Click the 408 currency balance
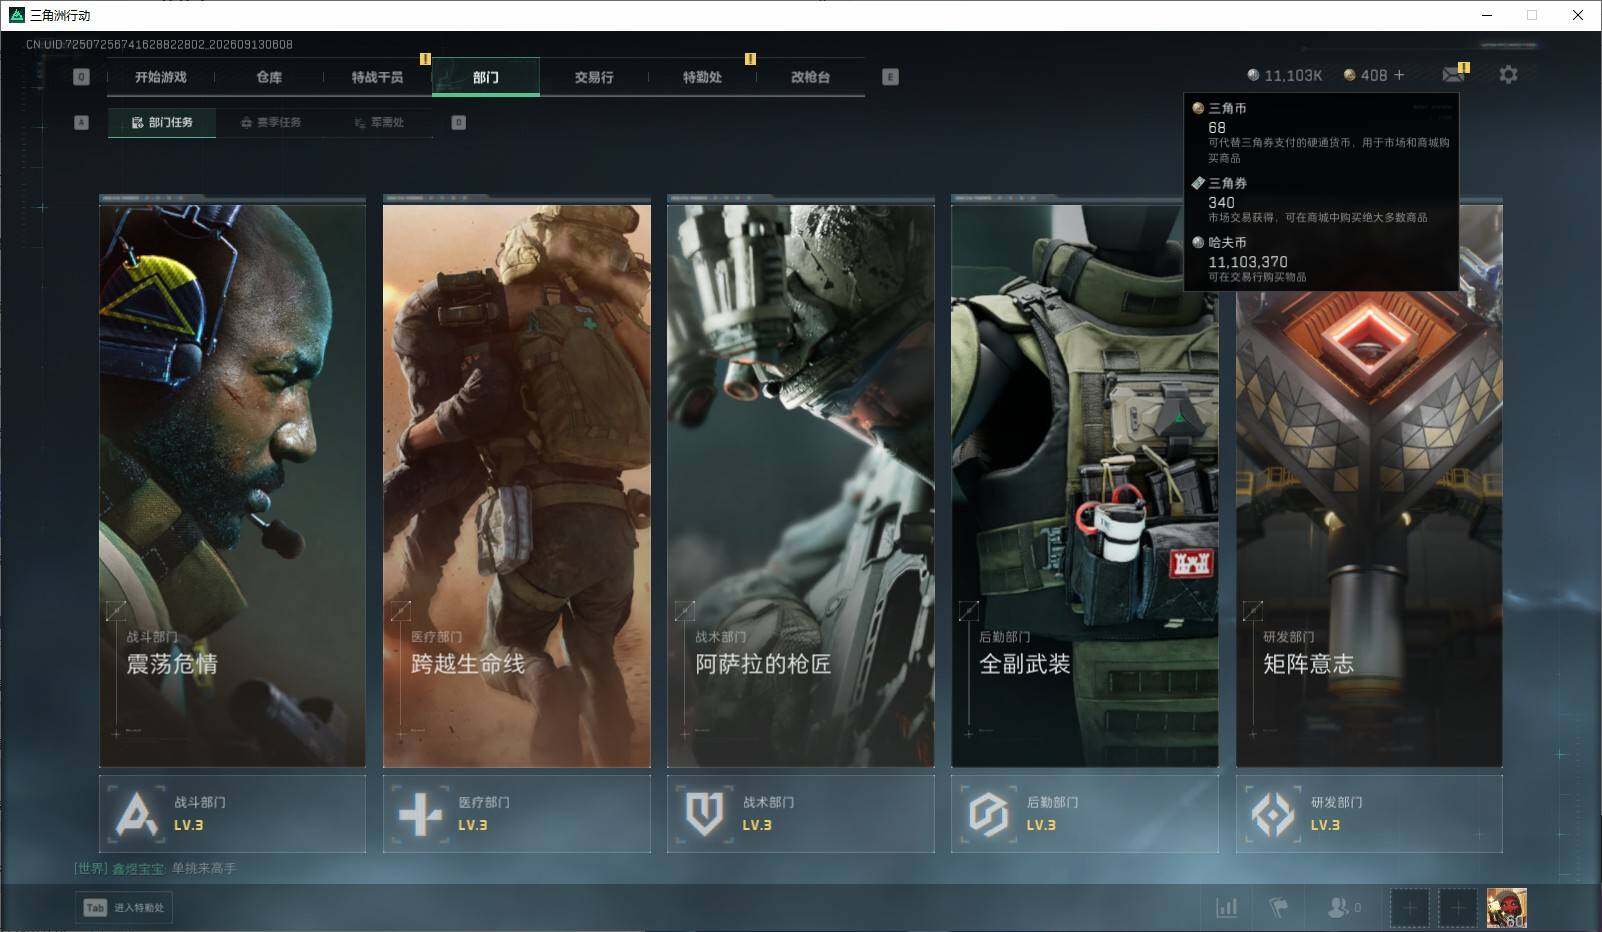 (1365, 75)
